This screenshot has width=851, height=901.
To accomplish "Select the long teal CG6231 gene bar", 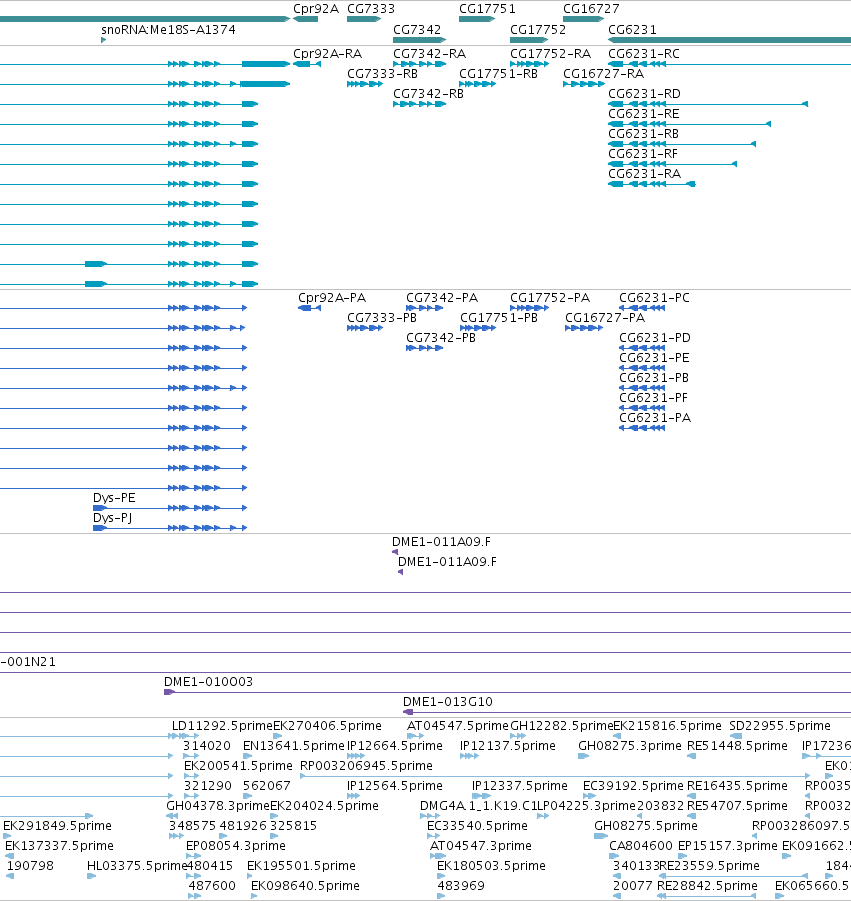I will [729, 40].
